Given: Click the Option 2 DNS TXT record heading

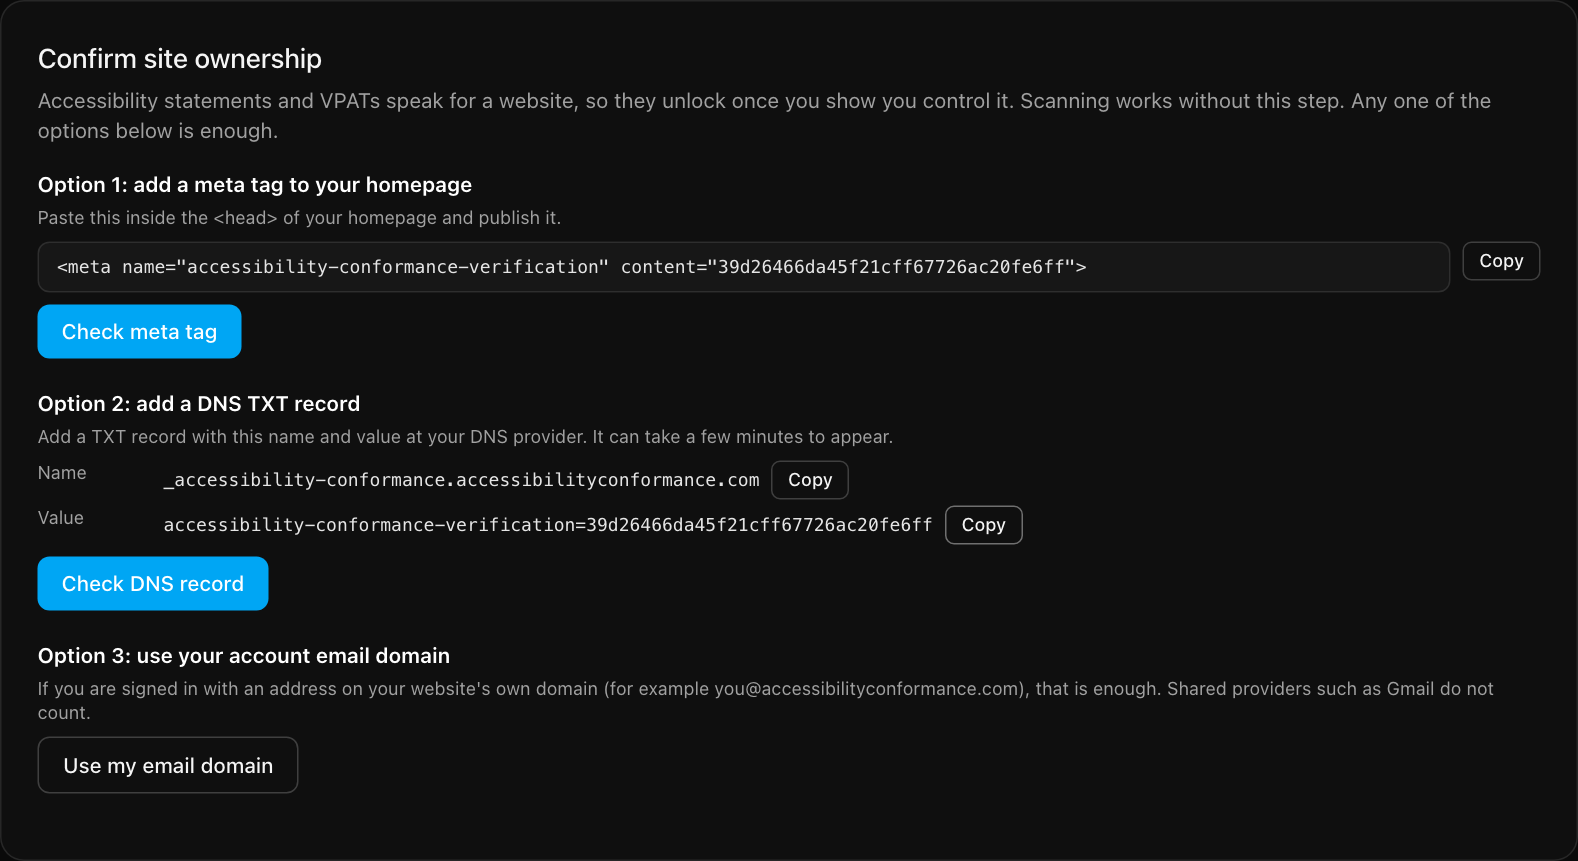Looking at the screenshot, I should pyautogui.click(x=199, y=404).
